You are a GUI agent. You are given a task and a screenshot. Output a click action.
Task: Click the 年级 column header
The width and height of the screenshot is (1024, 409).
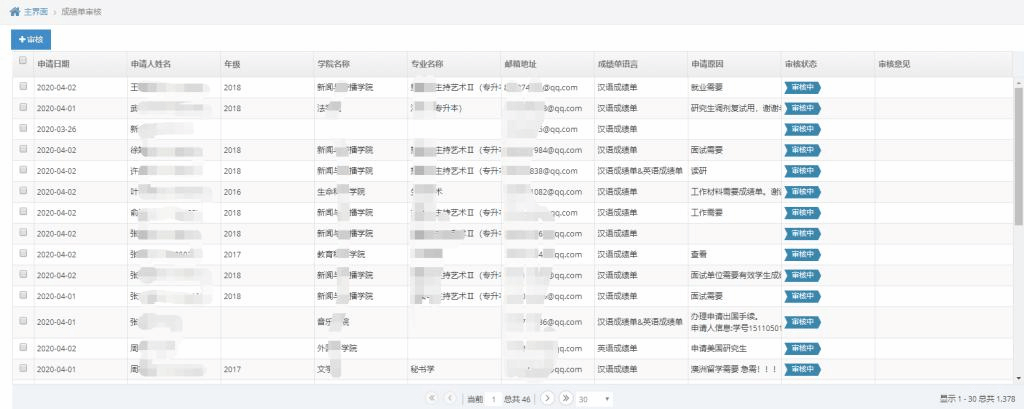click(x=232, y=64)
